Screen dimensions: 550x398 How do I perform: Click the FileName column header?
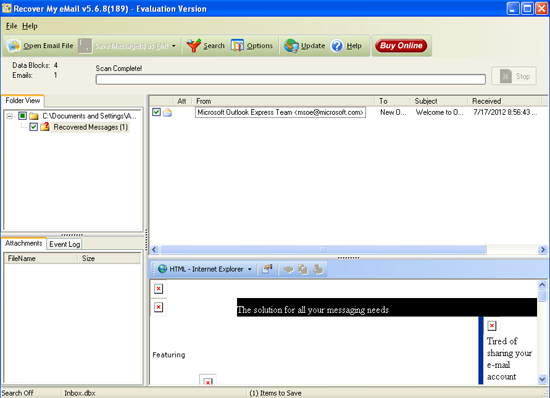coord(40,258)
